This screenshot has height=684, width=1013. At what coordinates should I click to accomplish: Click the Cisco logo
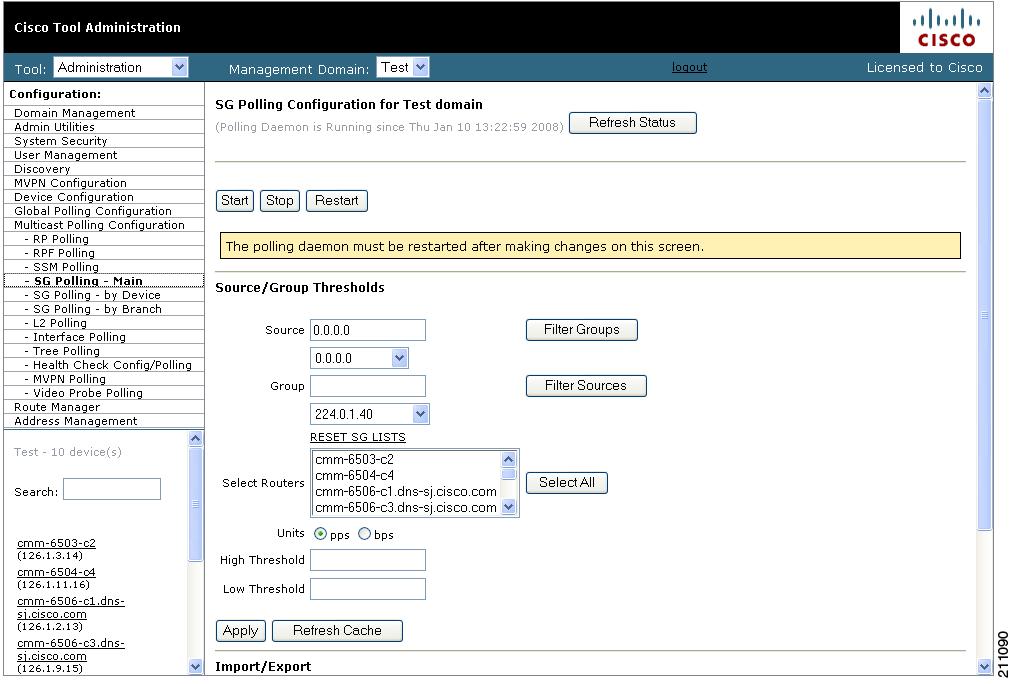pyautogui.click(x=945, y=28)
